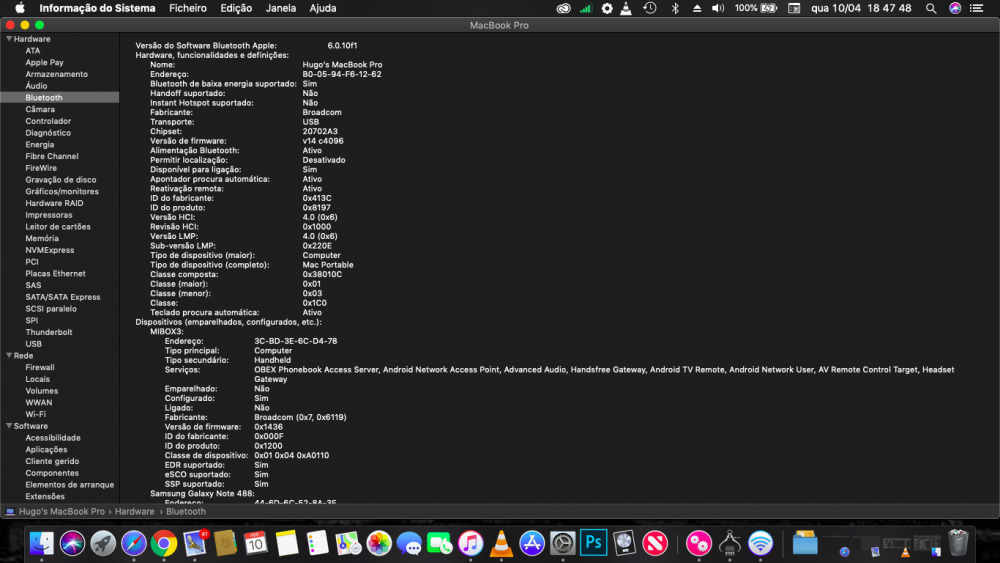
Task: Select Gráficos/monitores in sidebar
Action: 62,191
